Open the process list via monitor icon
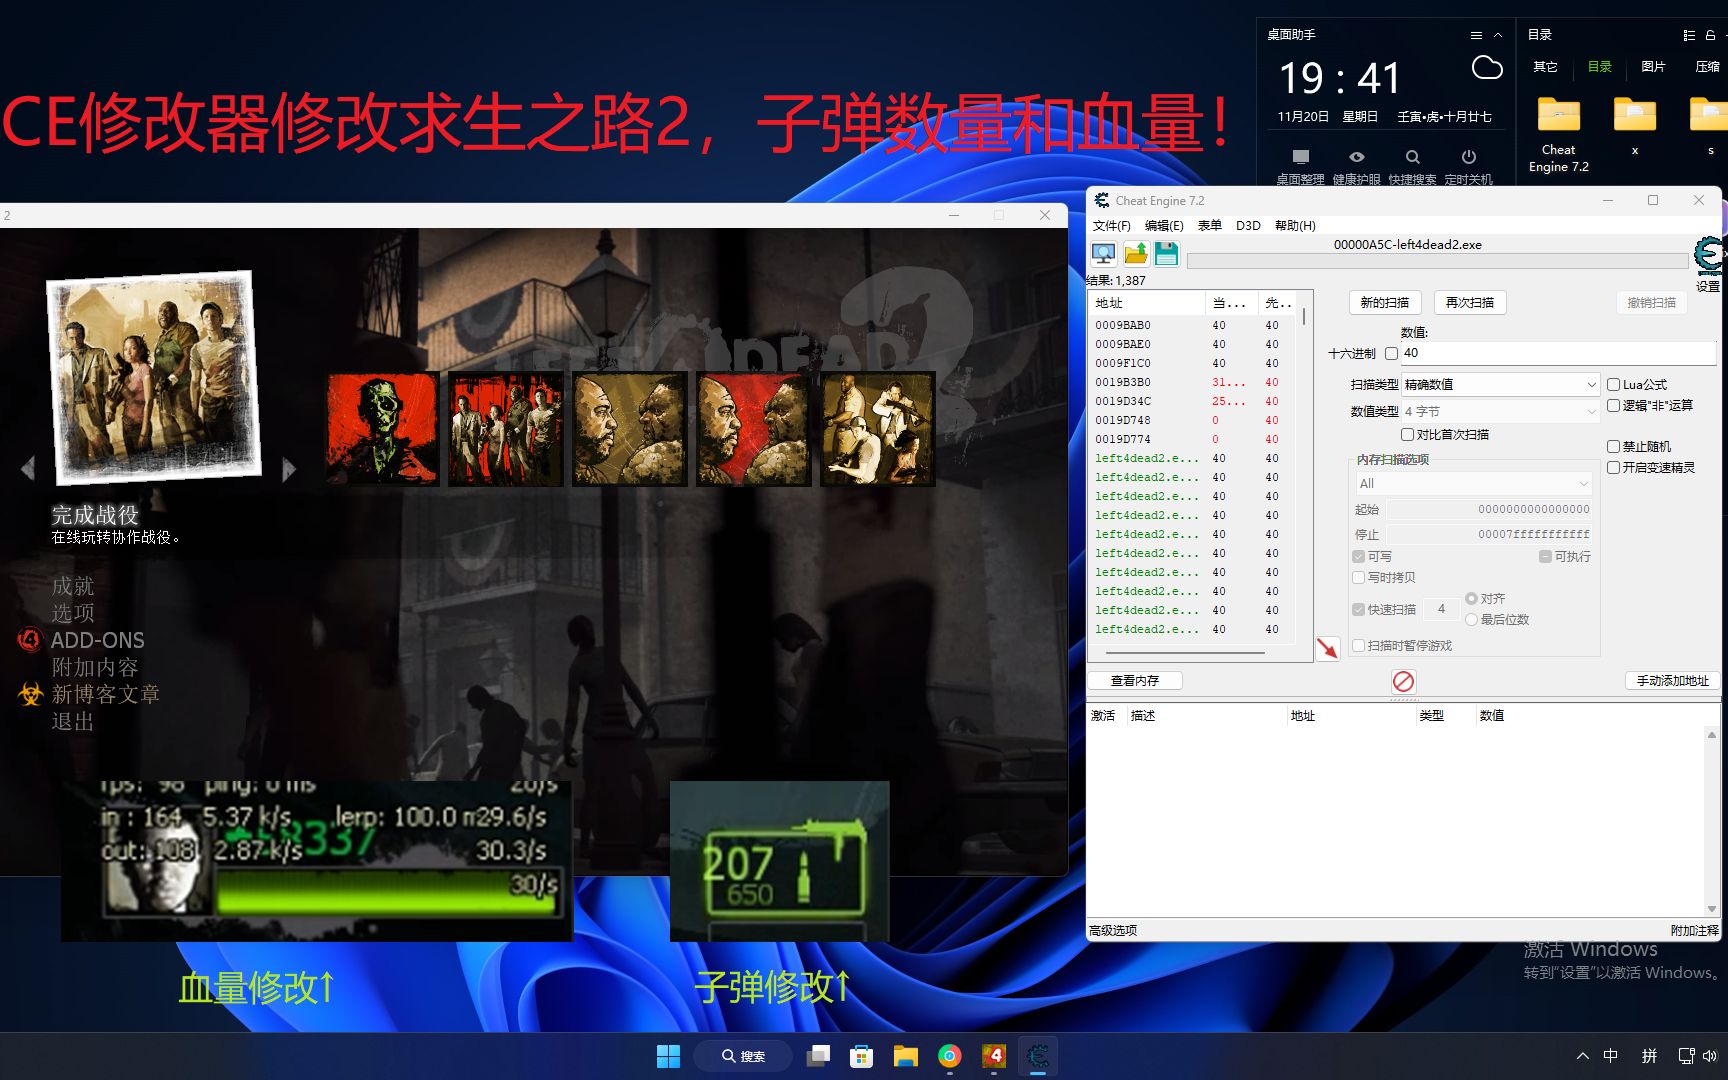The image size is (1728, 1080). point(1103,253)
